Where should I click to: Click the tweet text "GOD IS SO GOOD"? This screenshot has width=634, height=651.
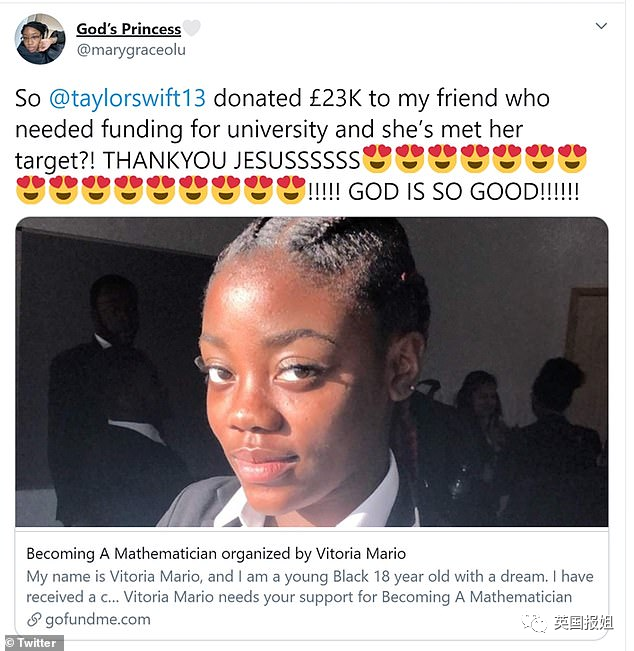tap(444, 192)
